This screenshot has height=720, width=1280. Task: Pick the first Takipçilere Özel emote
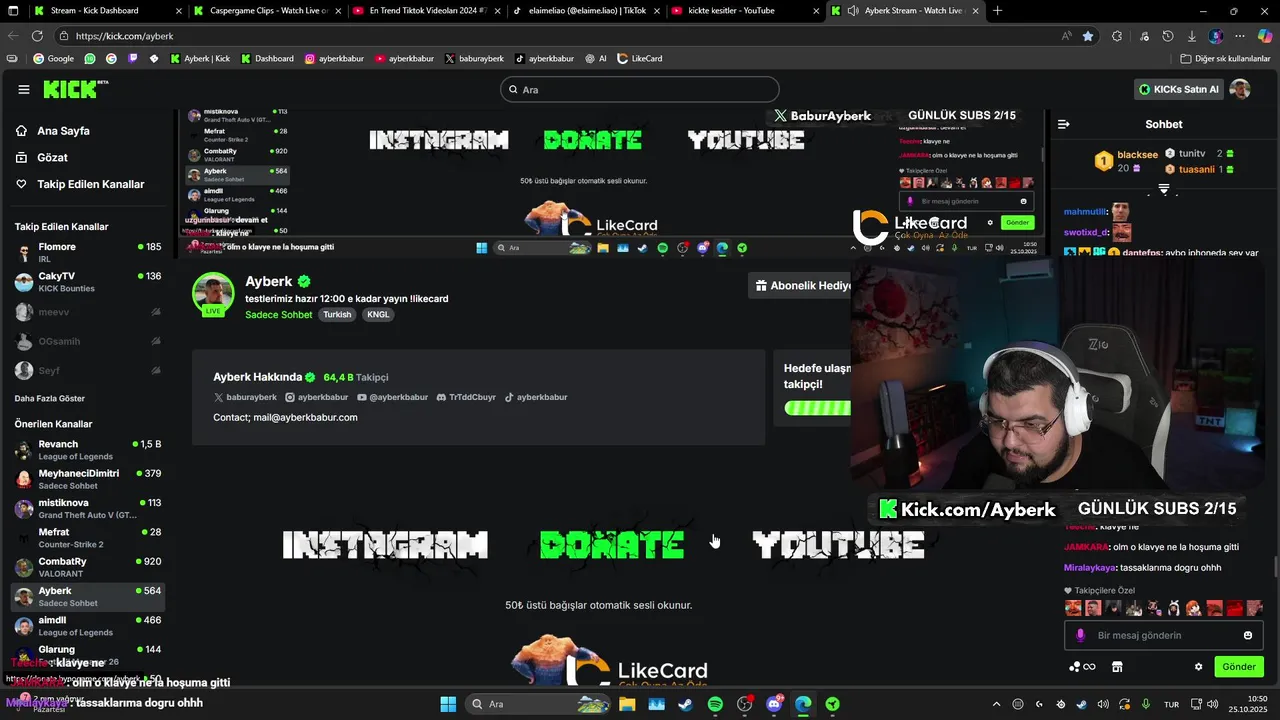pos(1073,608)
